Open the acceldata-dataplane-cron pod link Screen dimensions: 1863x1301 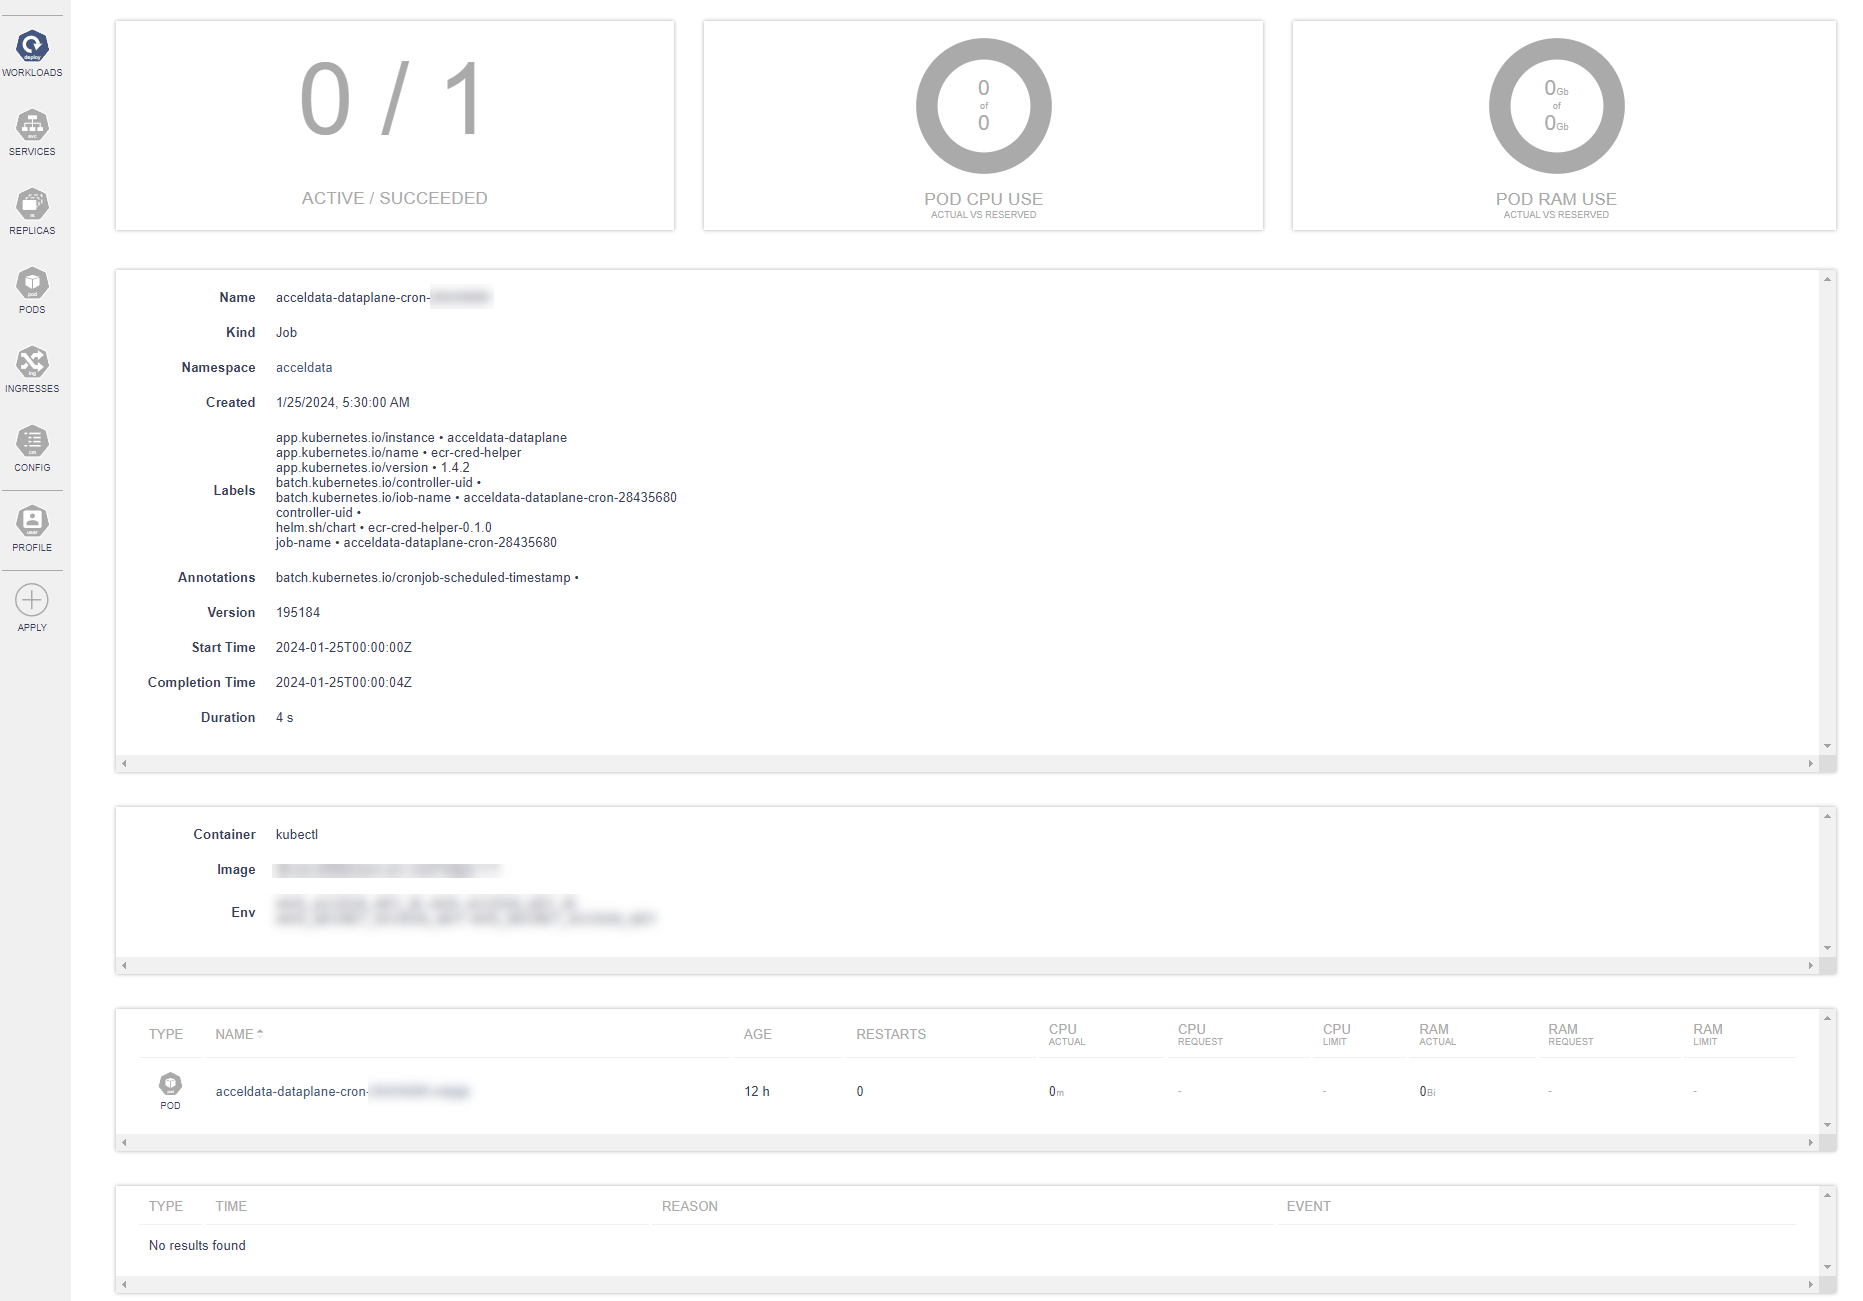(342, 1091)
